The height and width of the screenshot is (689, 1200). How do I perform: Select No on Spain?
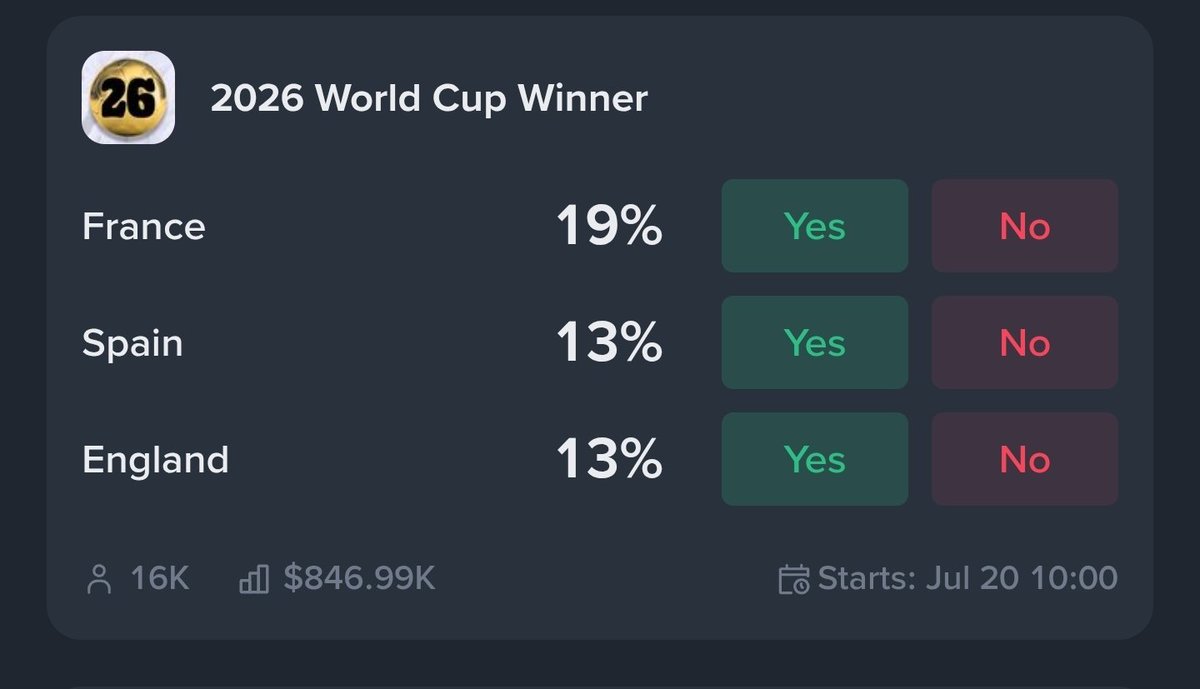tap(1025, 343)
